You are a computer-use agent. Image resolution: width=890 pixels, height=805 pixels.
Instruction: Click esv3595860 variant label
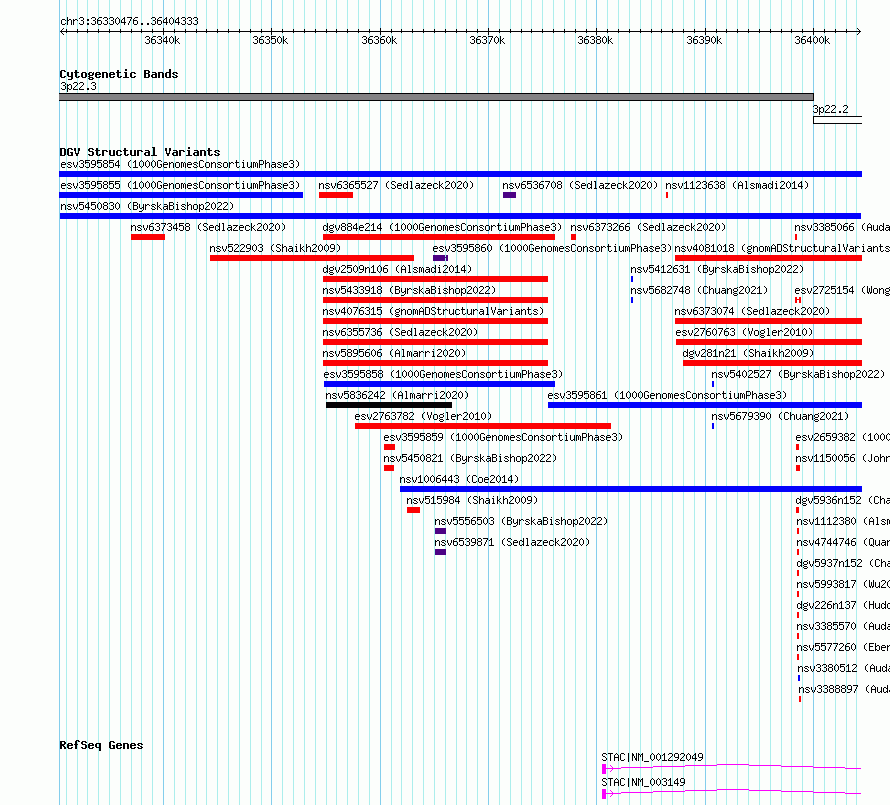tap(552, 249)
